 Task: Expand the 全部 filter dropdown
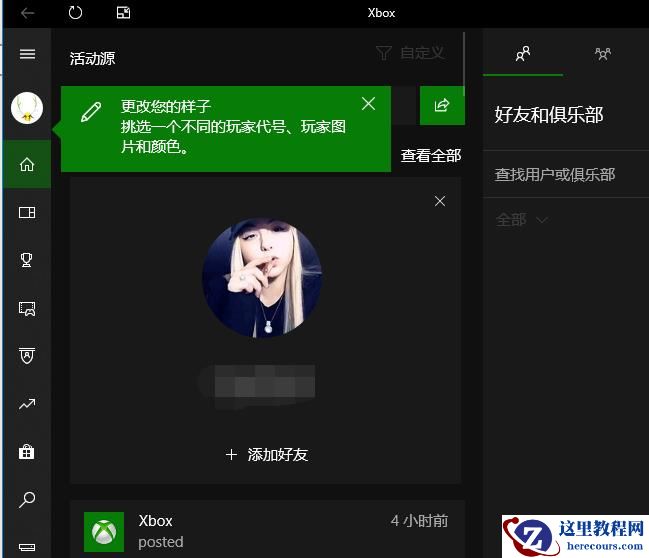click(x=522, y=219)
